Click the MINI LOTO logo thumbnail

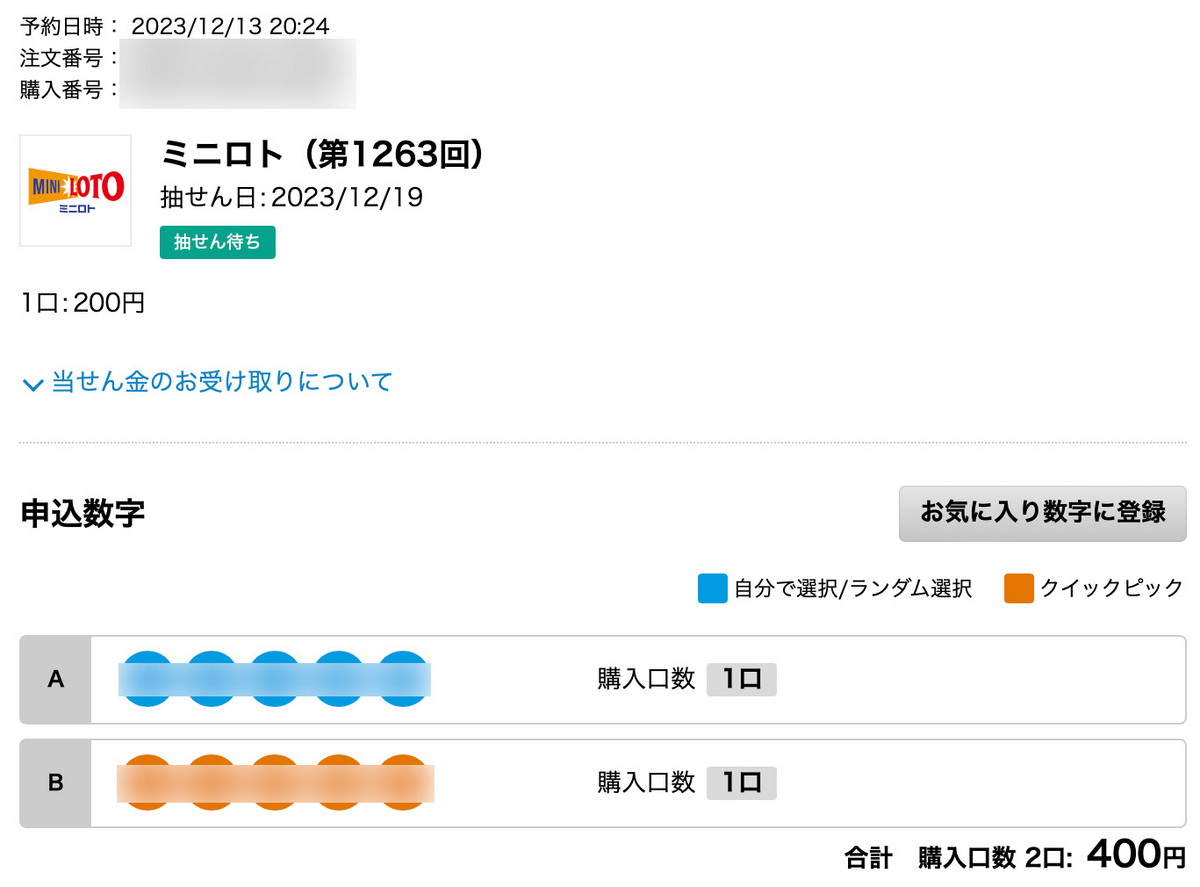[x=76, y=190]
